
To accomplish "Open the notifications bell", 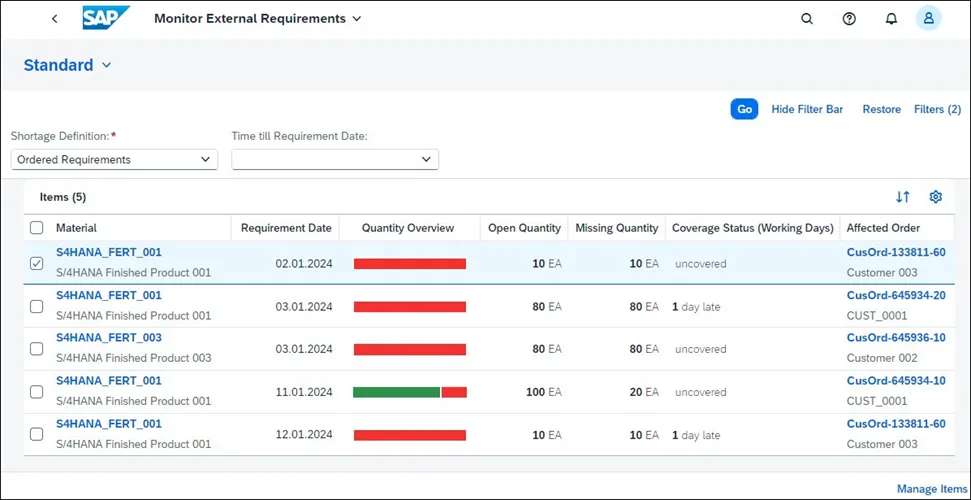I will (891, 19).
